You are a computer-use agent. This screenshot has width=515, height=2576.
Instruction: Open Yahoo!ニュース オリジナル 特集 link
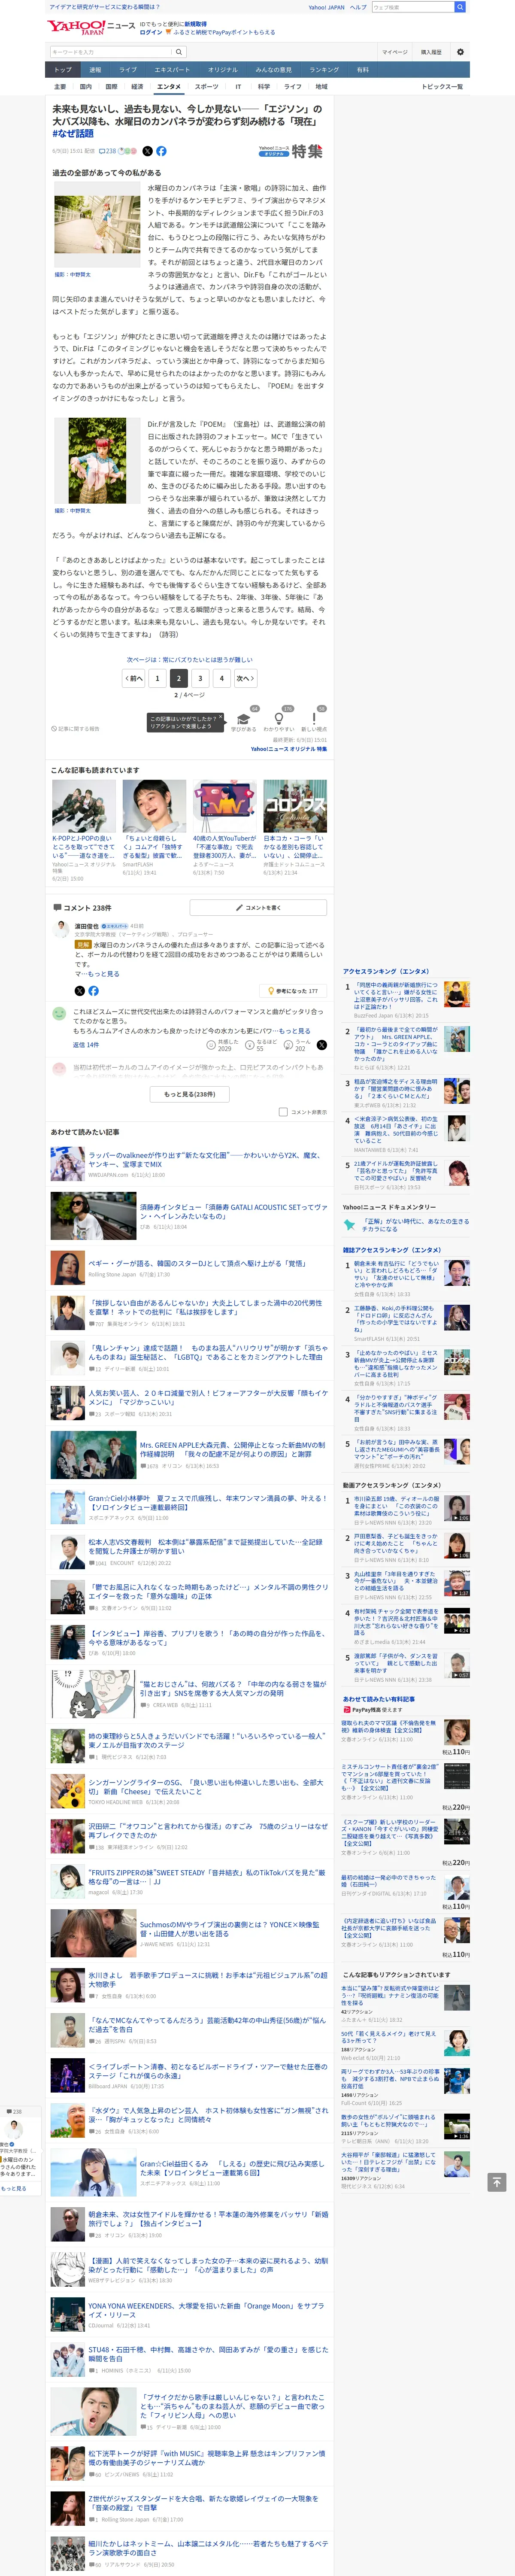point(289,749)
